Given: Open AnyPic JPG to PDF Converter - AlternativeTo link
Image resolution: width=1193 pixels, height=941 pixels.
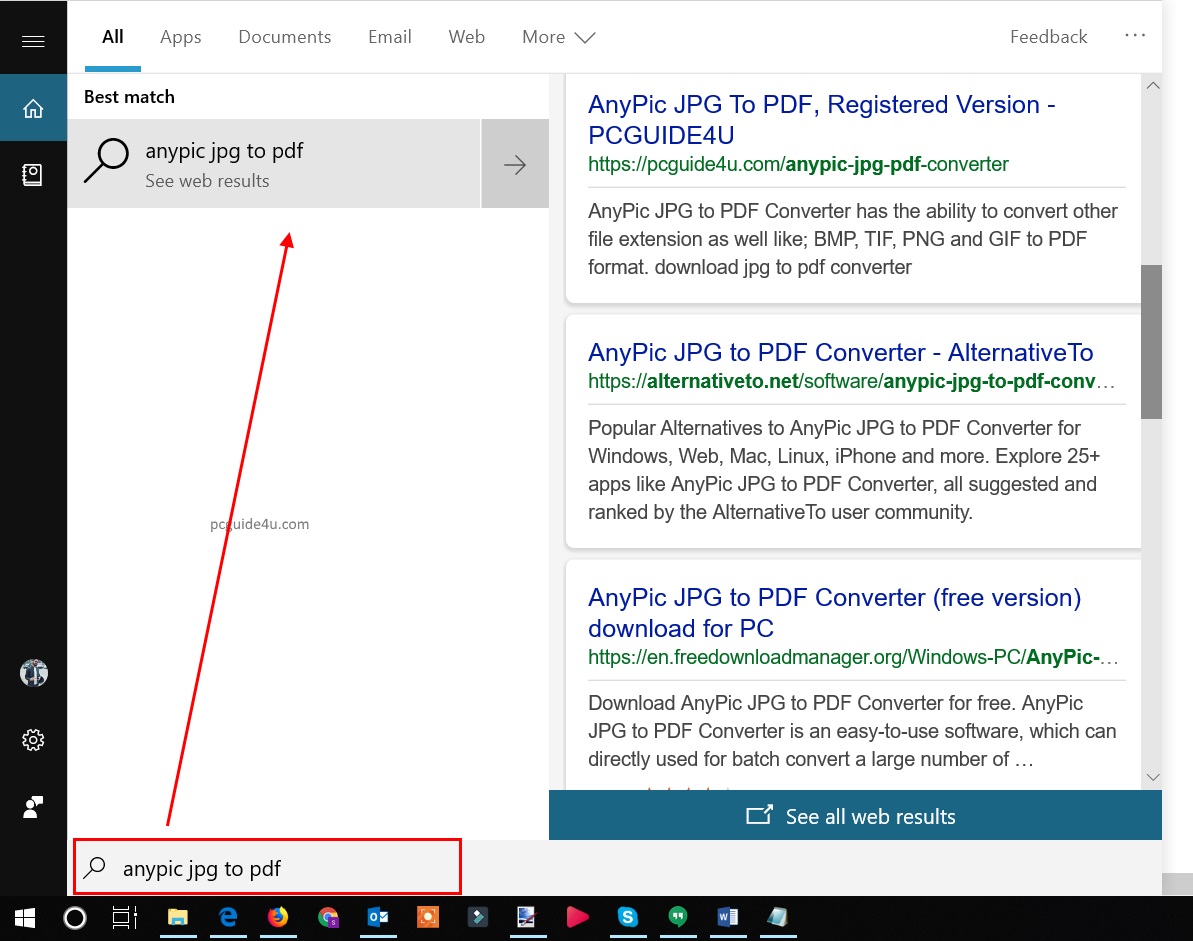Looking at the screenshot, I should coord(840,353).
